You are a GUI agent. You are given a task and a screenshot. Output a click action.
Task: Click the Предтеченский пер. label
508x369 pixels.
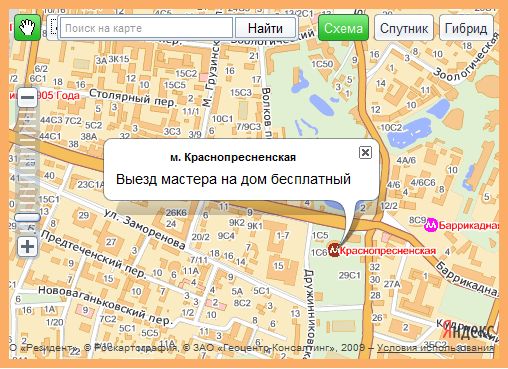pos(94,254)
